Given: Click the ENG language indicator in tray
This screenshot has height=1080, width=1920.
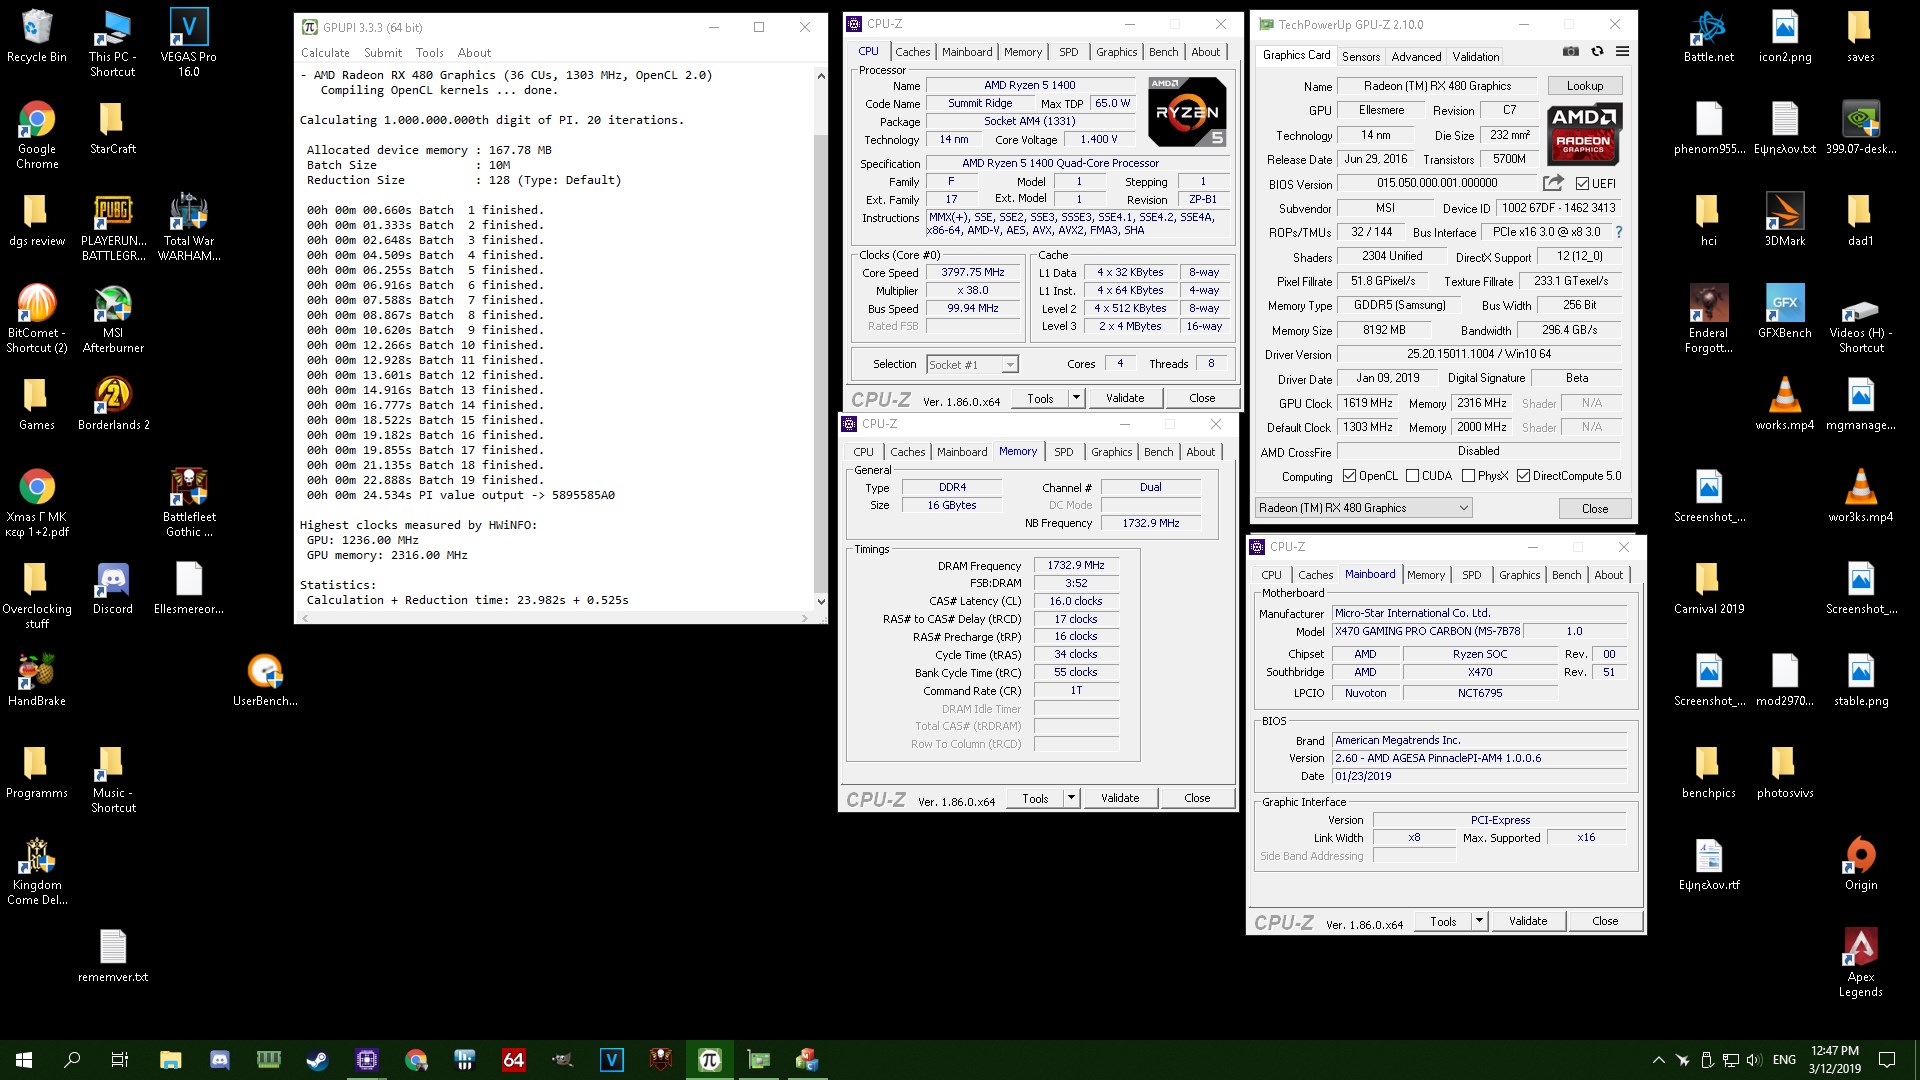Looking at the screenshot, I should [1784, 1060].
